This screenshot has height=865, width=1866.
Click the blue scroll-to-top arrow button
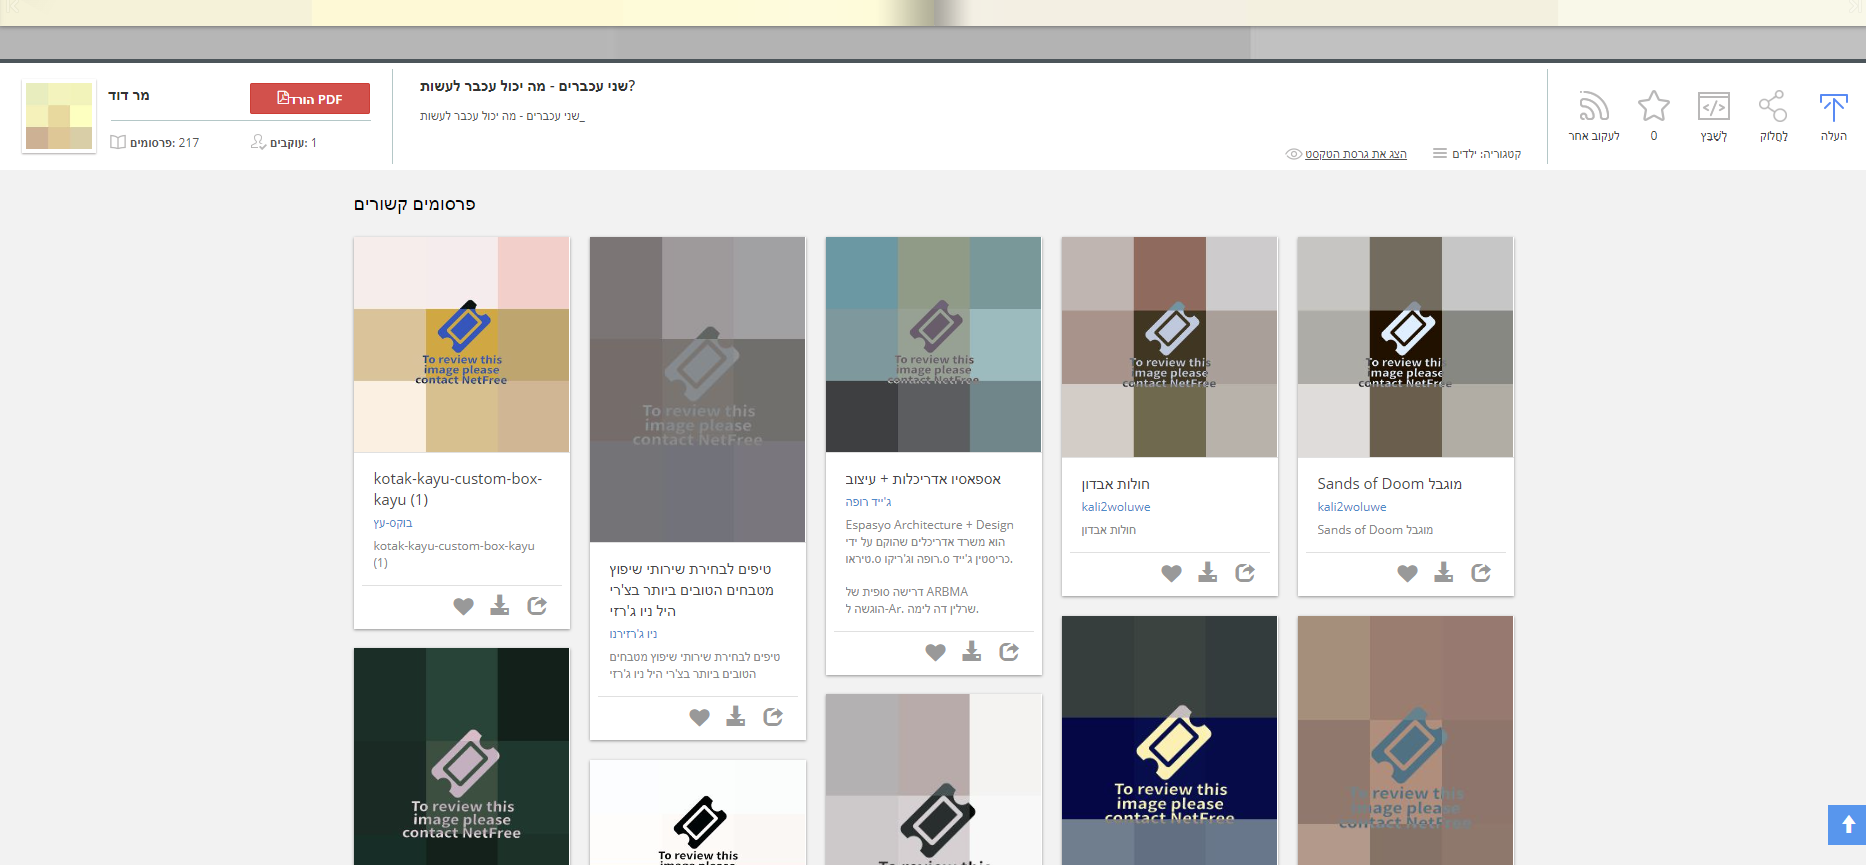tap(1847, 825)
